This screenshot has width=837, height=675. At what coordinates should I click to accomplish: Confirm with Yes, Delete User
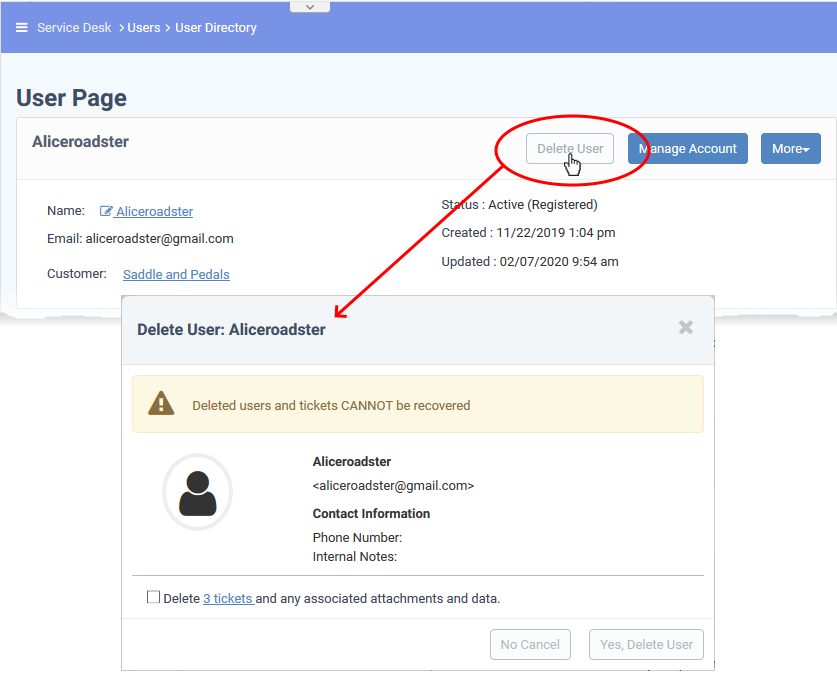(x=646, y=645)
